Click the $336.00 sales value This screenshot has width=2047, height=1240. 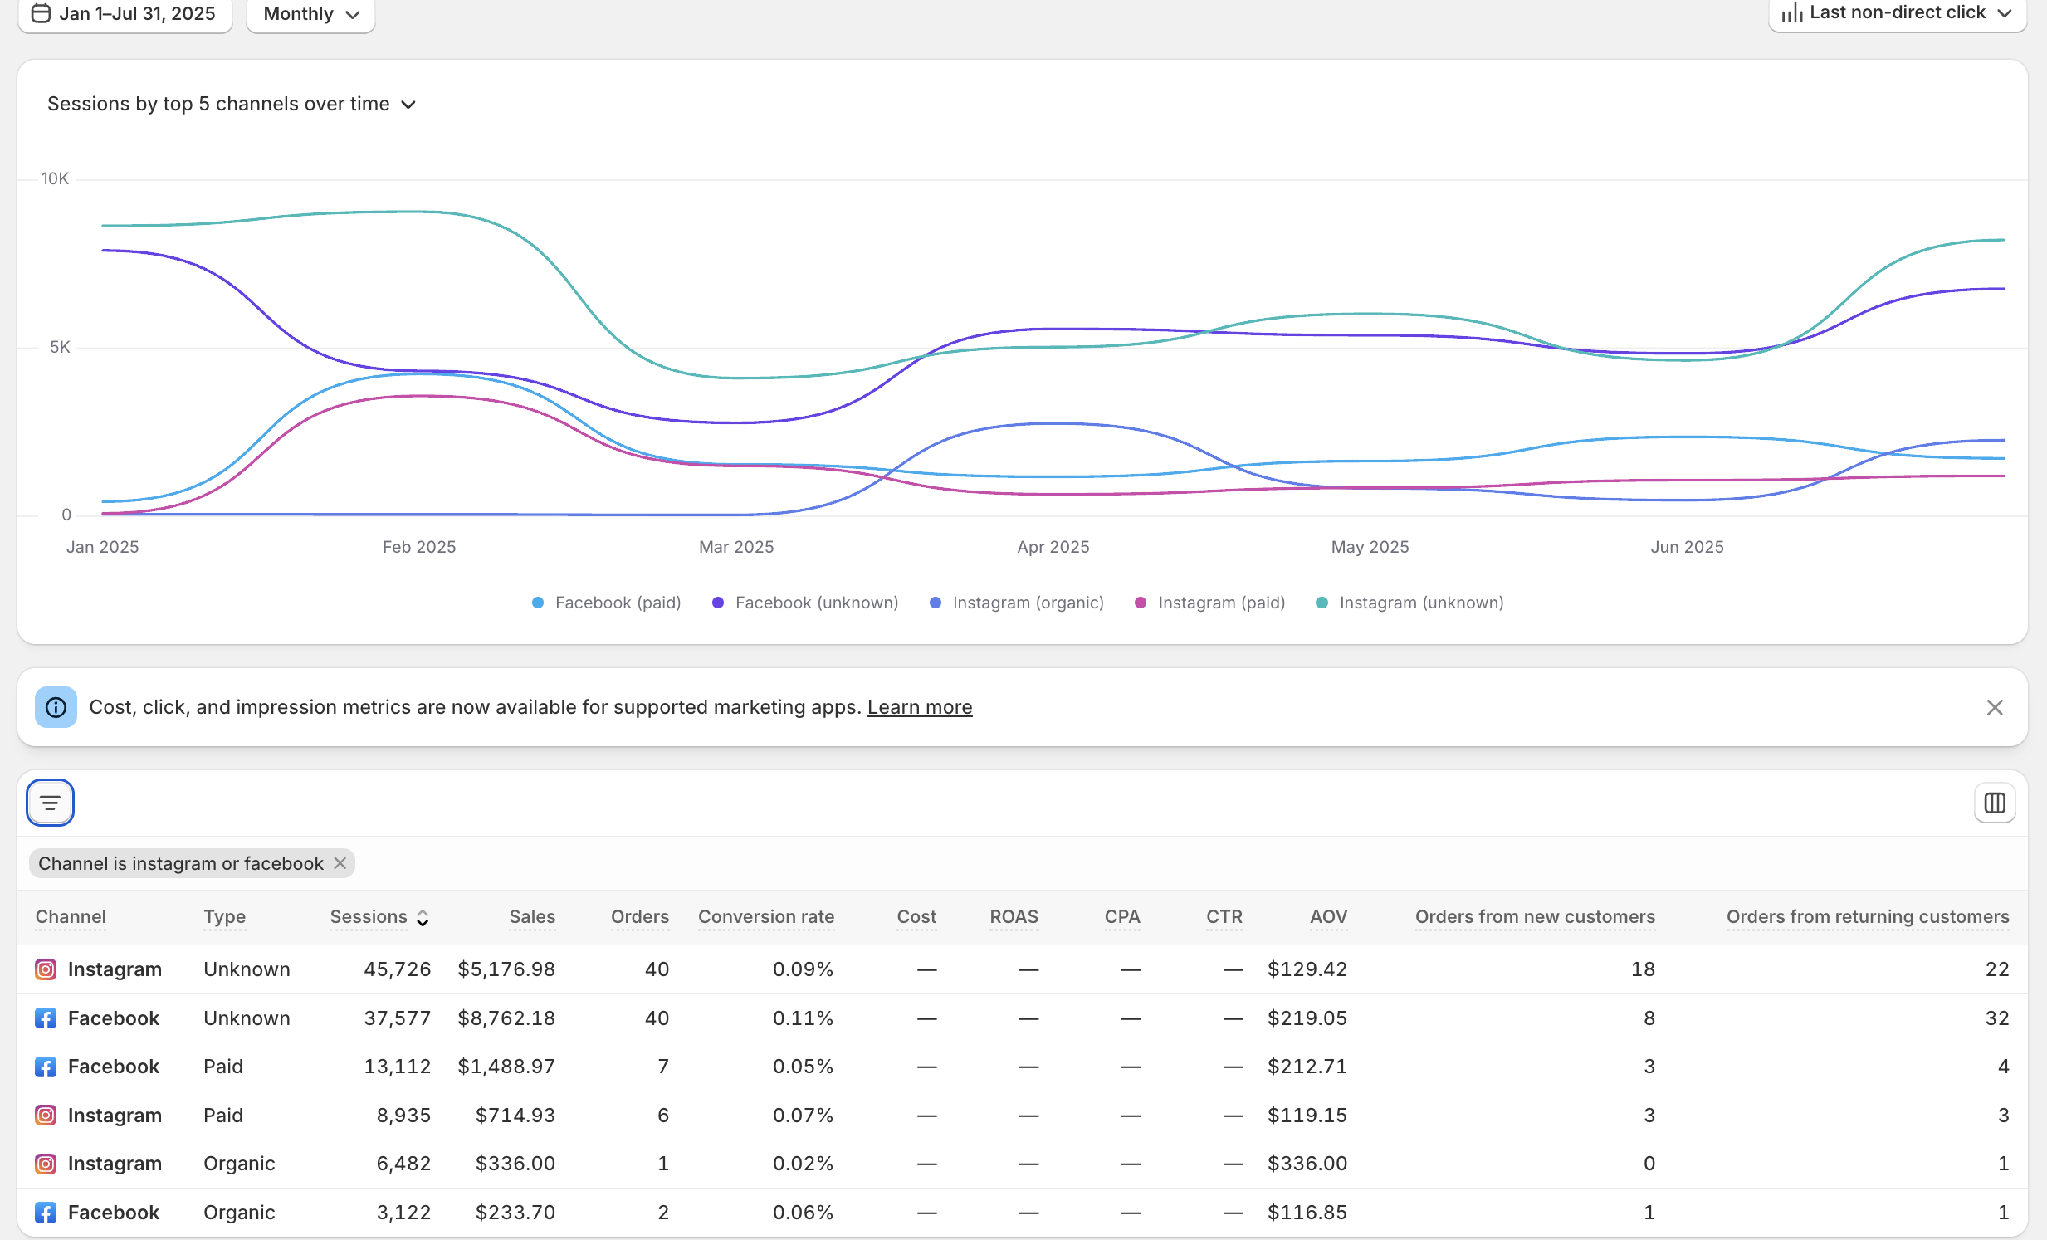(515, 1163)
